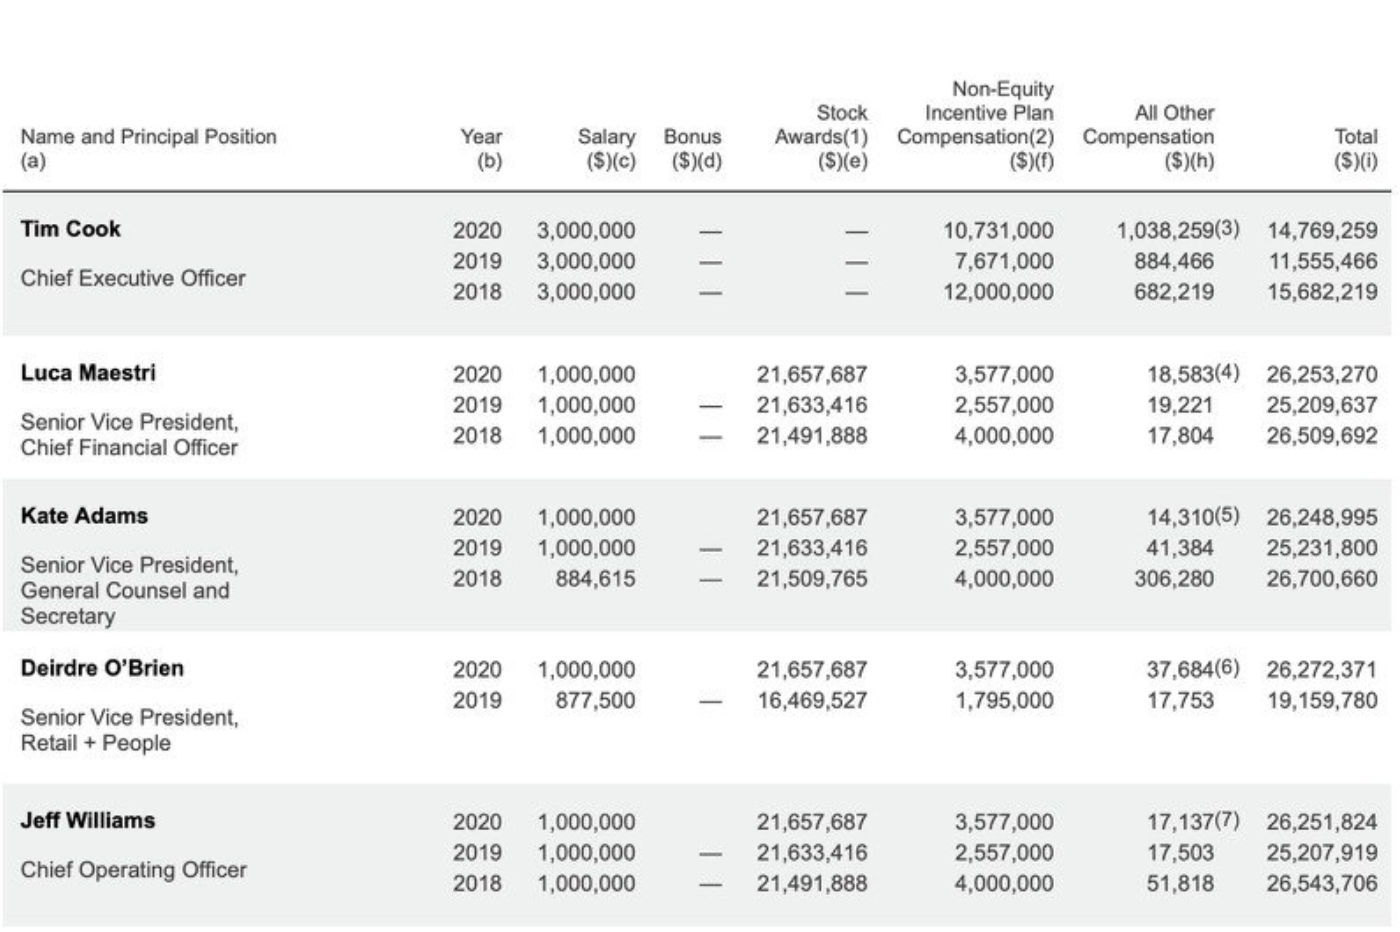Click Deirdre O'Brien's 2019 salary 877,500
This screenshot has width=1400, height=932.
coord(596,701)
